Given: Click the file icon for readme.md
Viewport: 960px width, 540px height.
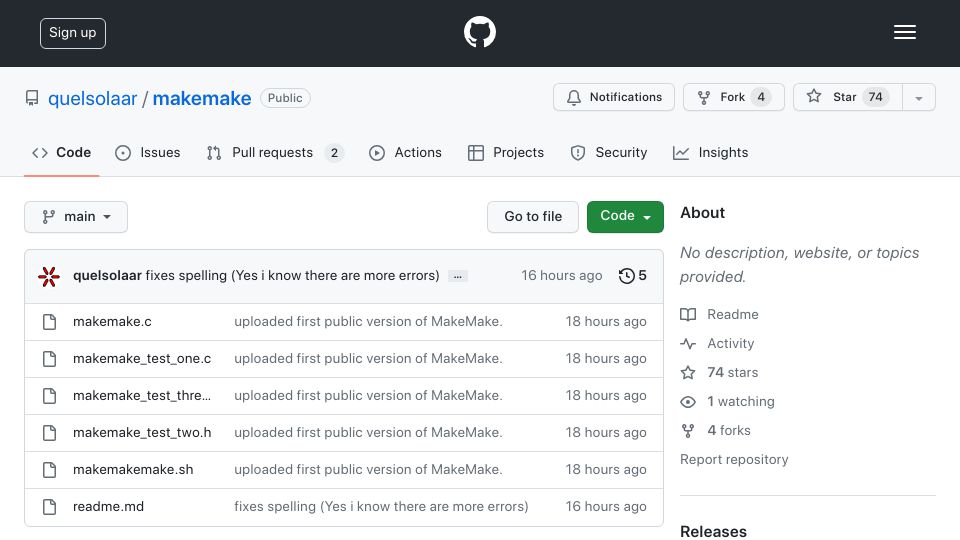Looking at the screenshot, I should coord(50,507).
